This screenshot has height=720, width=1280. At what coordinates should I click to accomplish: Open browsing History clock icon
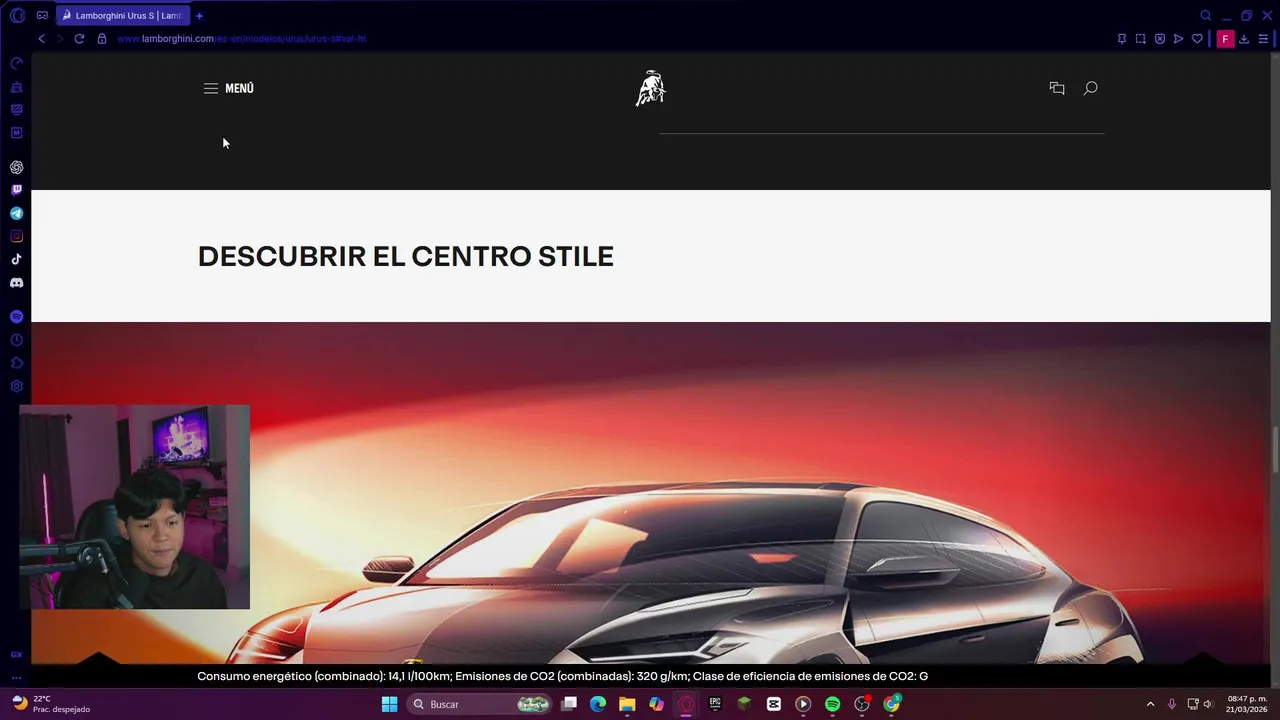[17, 340]
